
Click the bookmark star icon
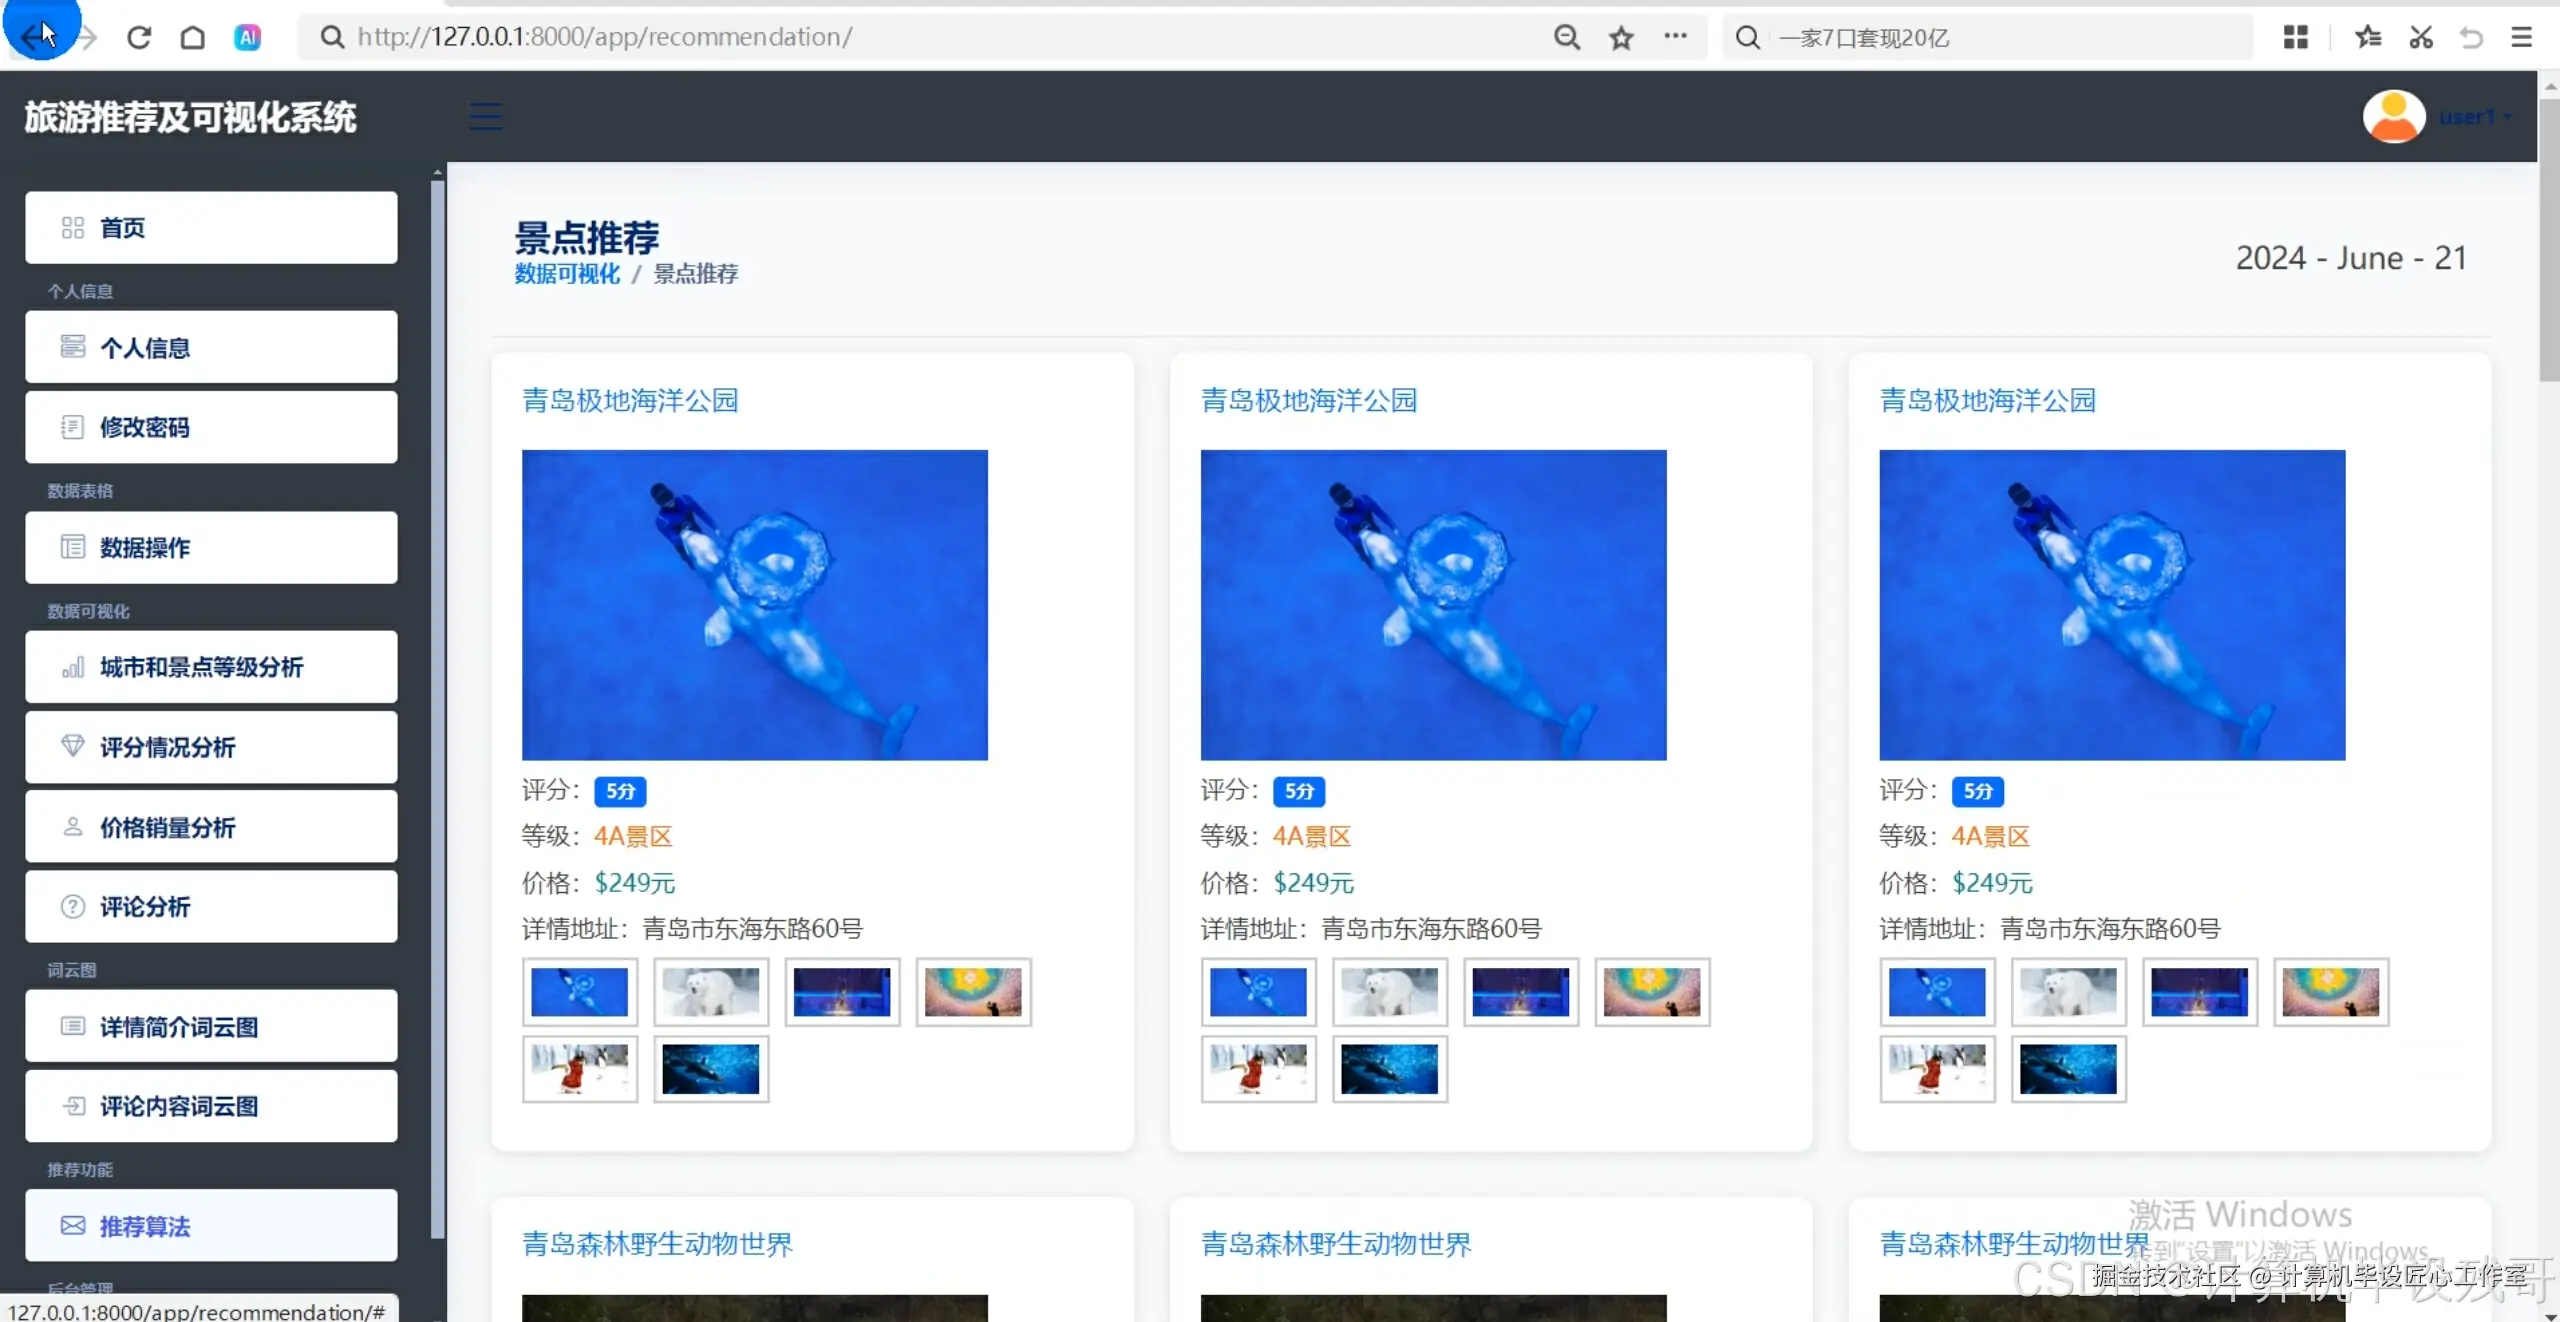pos(1620,37)
